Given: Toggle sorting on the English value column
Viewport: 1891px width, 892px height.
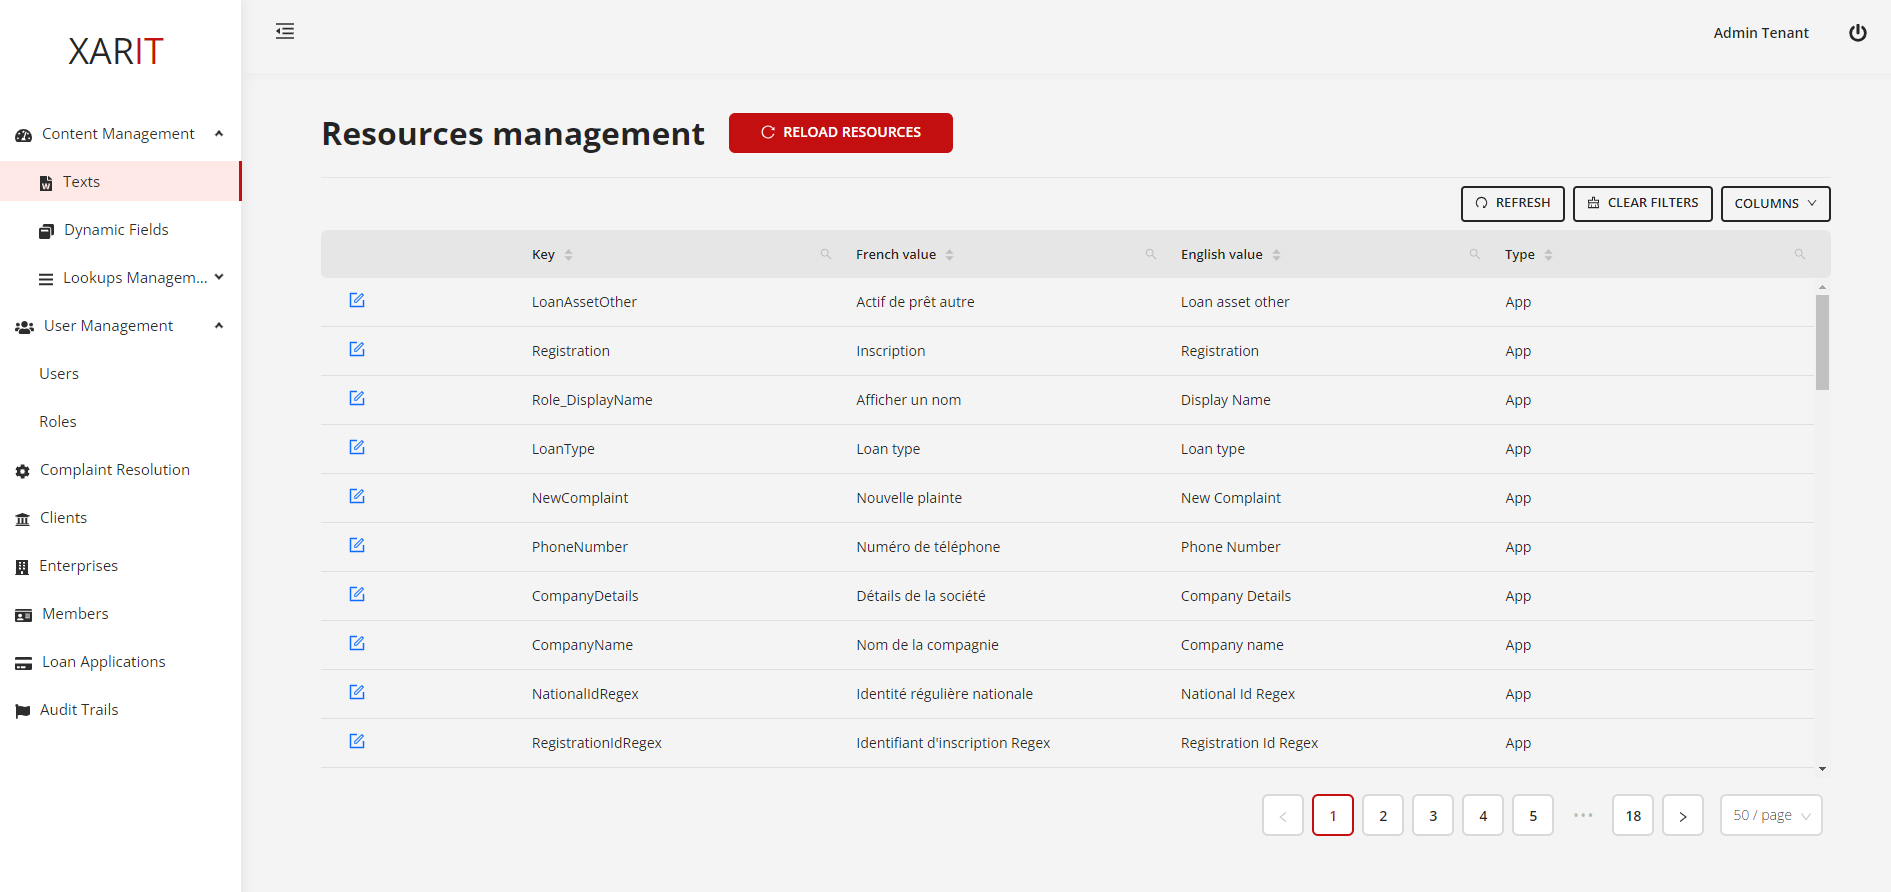Looking at the screenshot, I should pyautogui.click(x=1276, y=255).
